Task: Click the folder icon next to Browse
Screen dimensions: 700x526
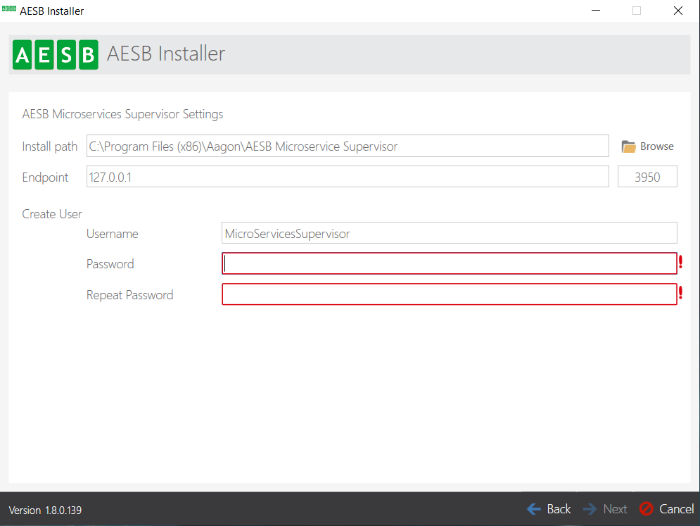Action: tap(628, 147)
